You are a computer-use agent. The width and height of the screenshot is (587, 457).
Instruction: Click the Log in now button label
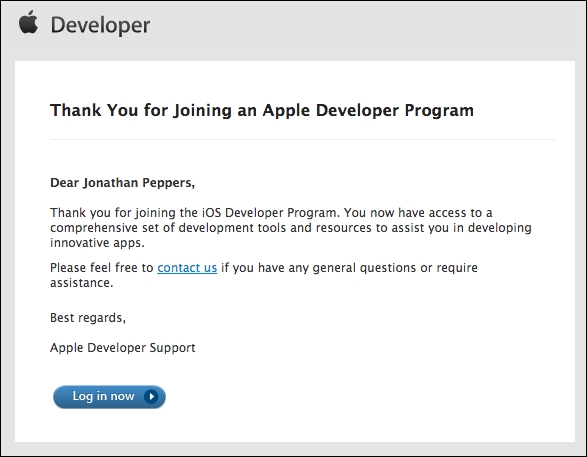[x=103, y=396]
